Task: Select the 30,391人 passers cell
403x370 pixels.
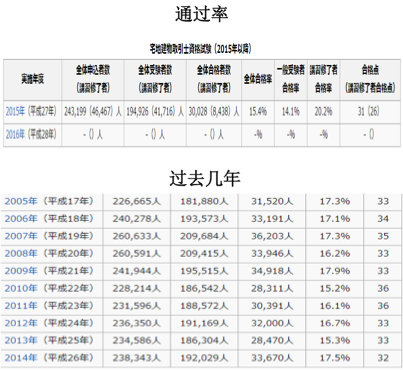Action: [x=272, y=306]
